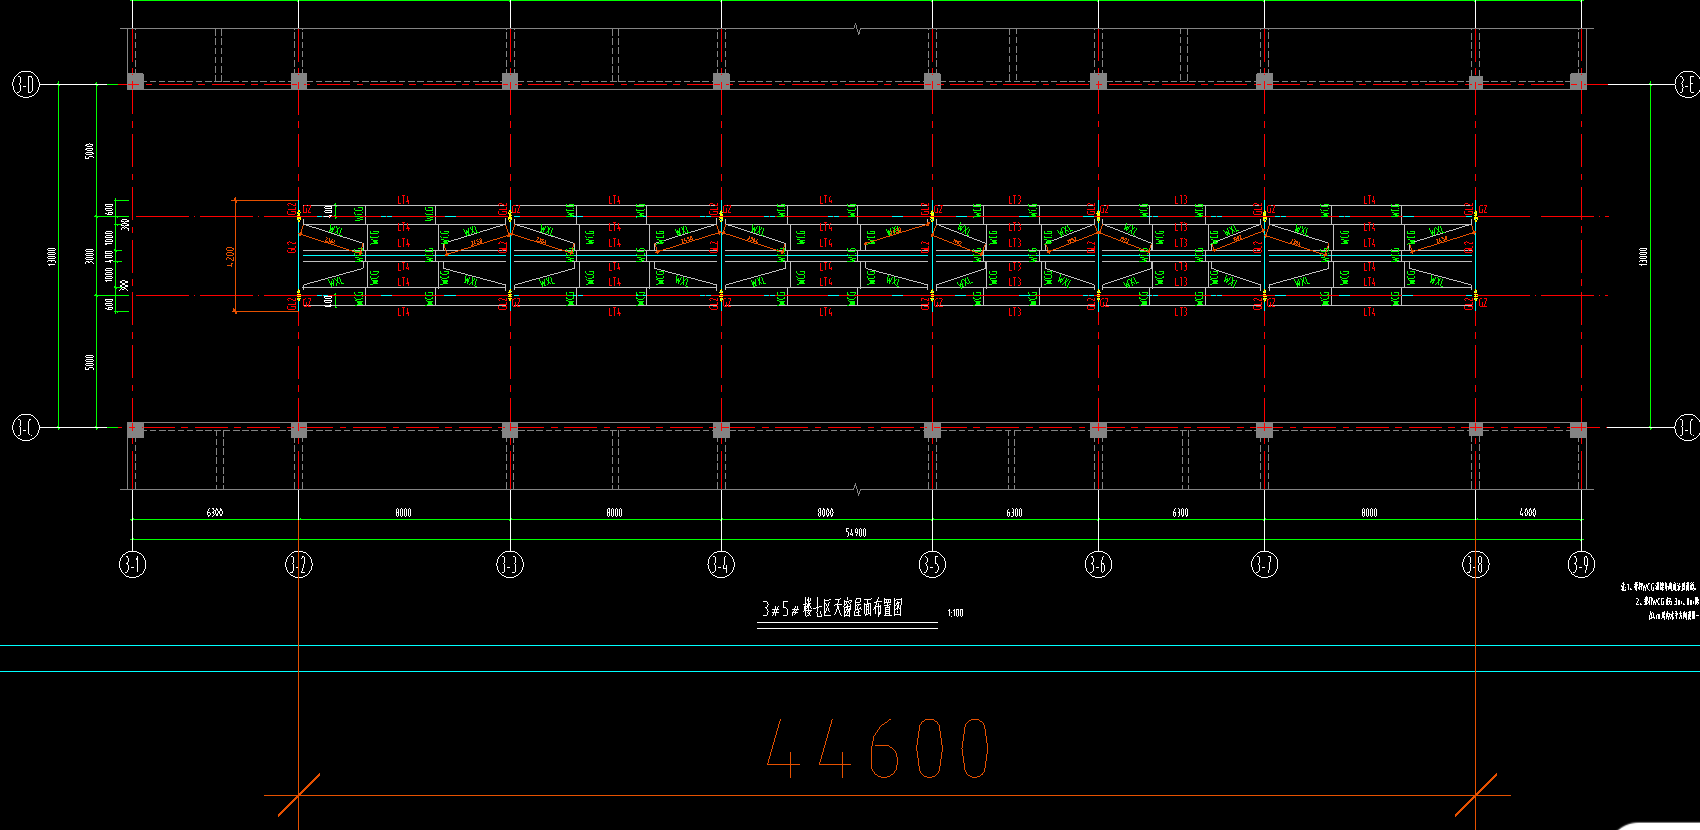Select the column at axes 3-3 and 3-C
The width and height of the screenshot is (1700, 830).
(x=510, y=429)
